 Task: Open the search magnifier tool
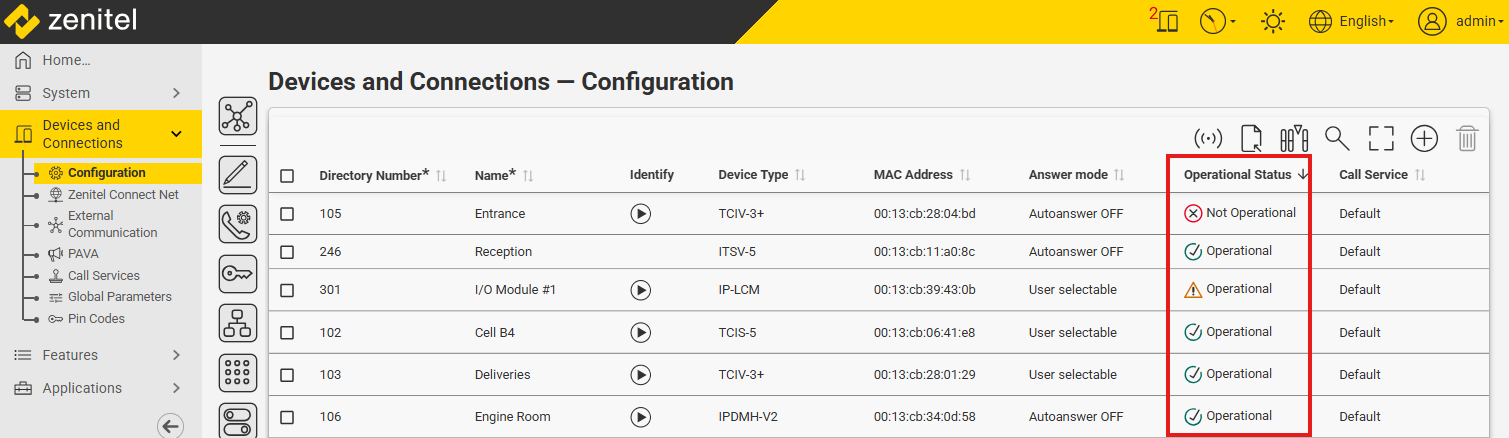pyautogui.click(x=1337, y=139)
